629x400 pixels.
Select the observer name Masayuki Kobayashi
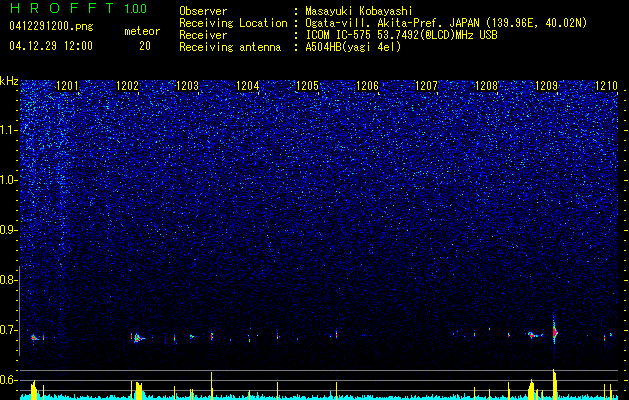359,11
